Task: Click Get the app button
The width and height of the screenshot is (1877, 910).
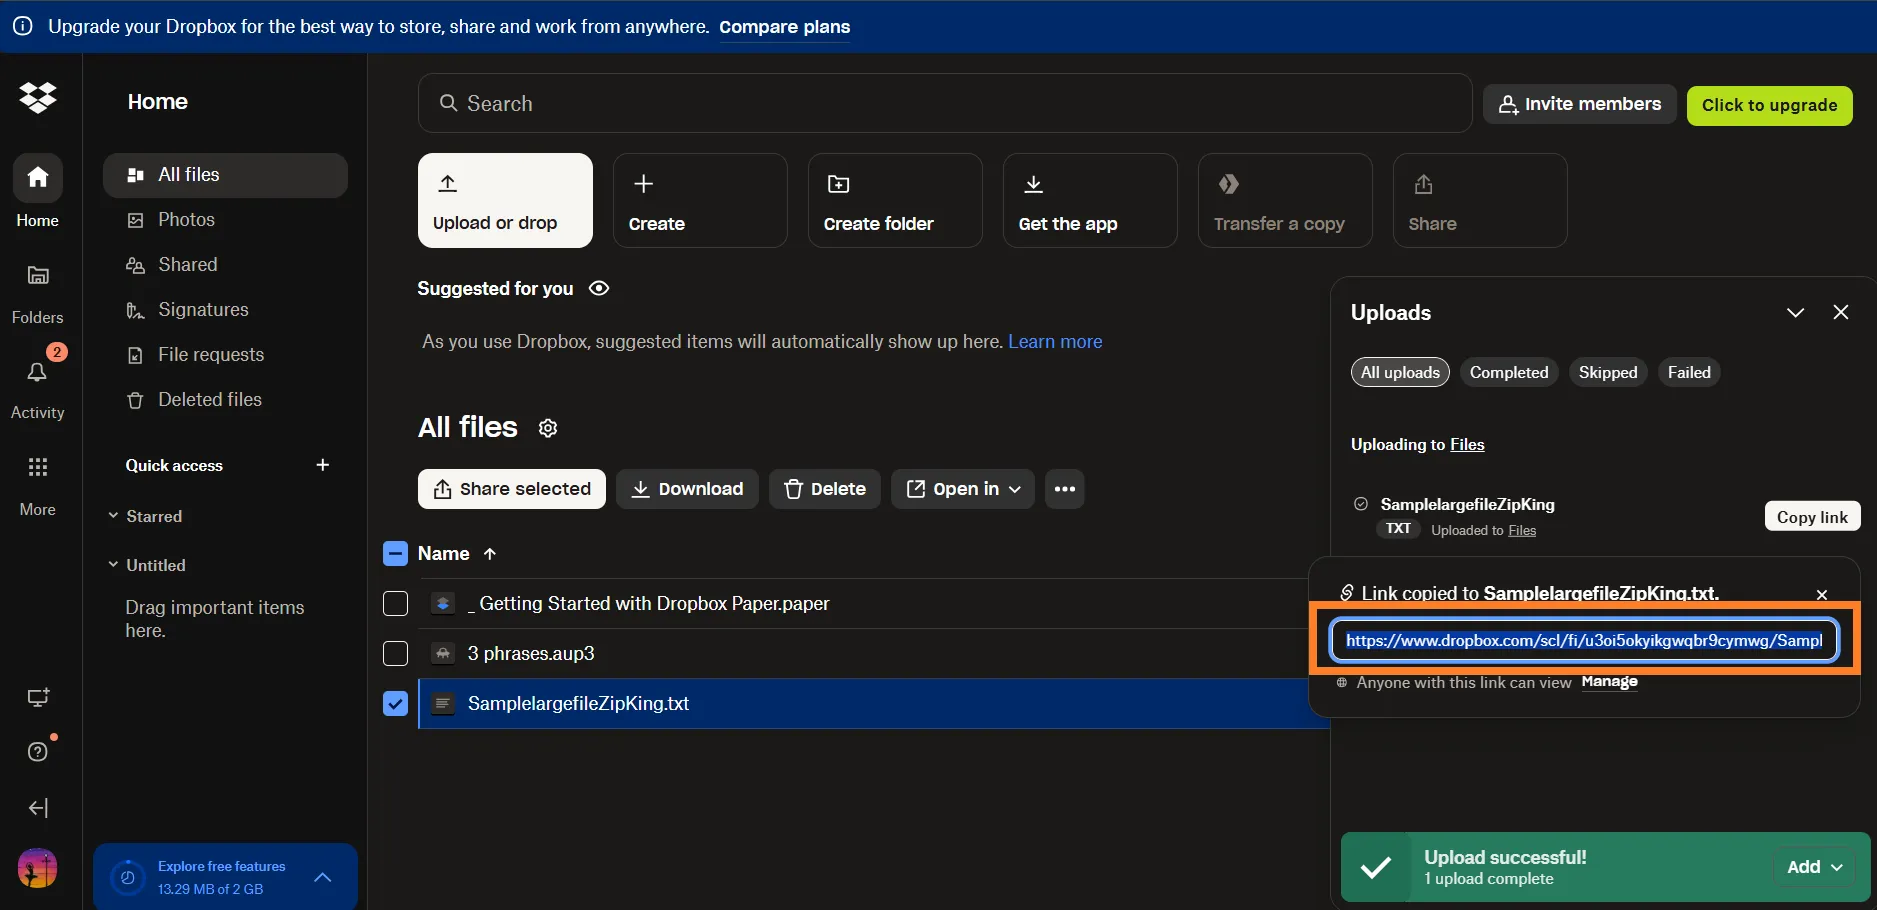Action: (x=1090, y=200)
